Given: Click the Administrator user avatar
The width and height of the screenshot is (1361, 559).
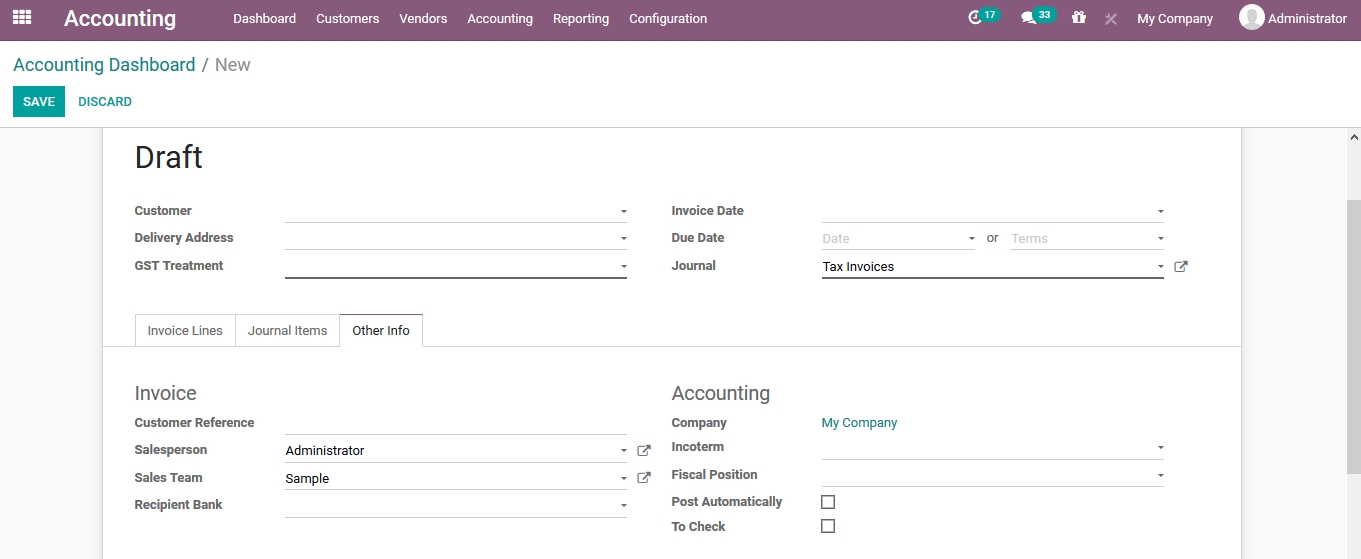Looking at the screenshot, I should click(x=1251, y=18).
